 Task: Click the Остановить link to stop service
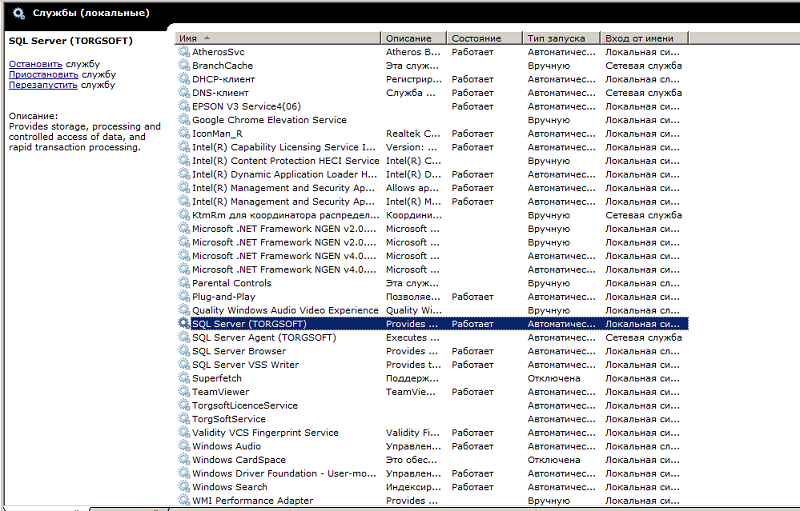tap(35, 64)
